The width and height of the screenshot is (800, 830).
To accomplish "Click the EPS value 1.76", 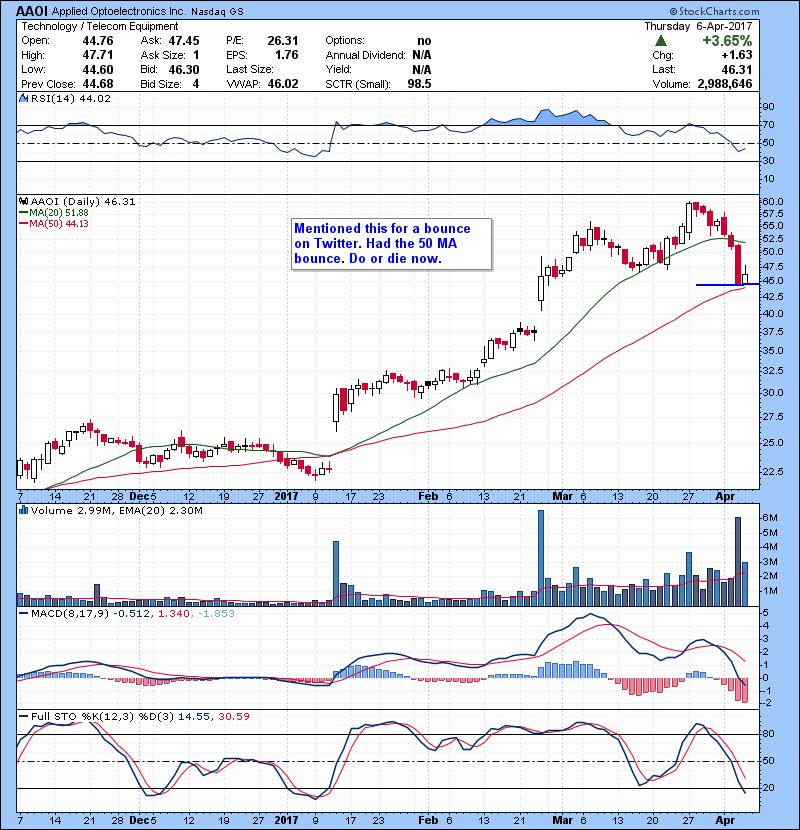I will (x=286, y=55).
